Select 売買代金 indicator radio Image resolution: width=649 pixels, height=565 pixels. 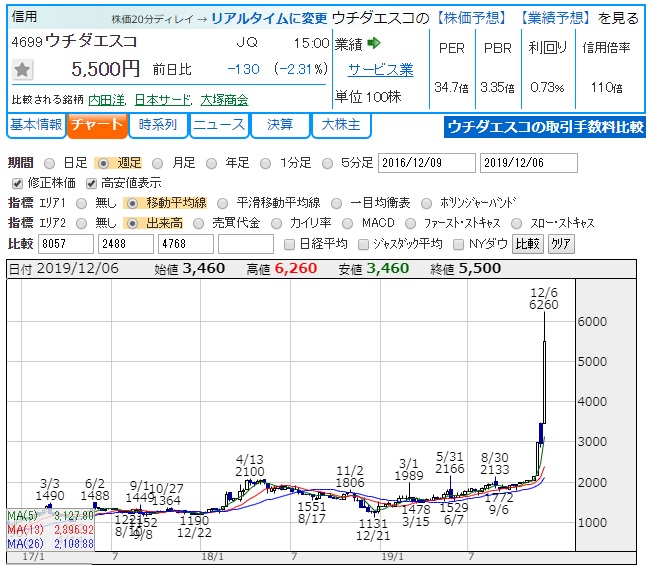pyautogui.click(x=199, y=224)
